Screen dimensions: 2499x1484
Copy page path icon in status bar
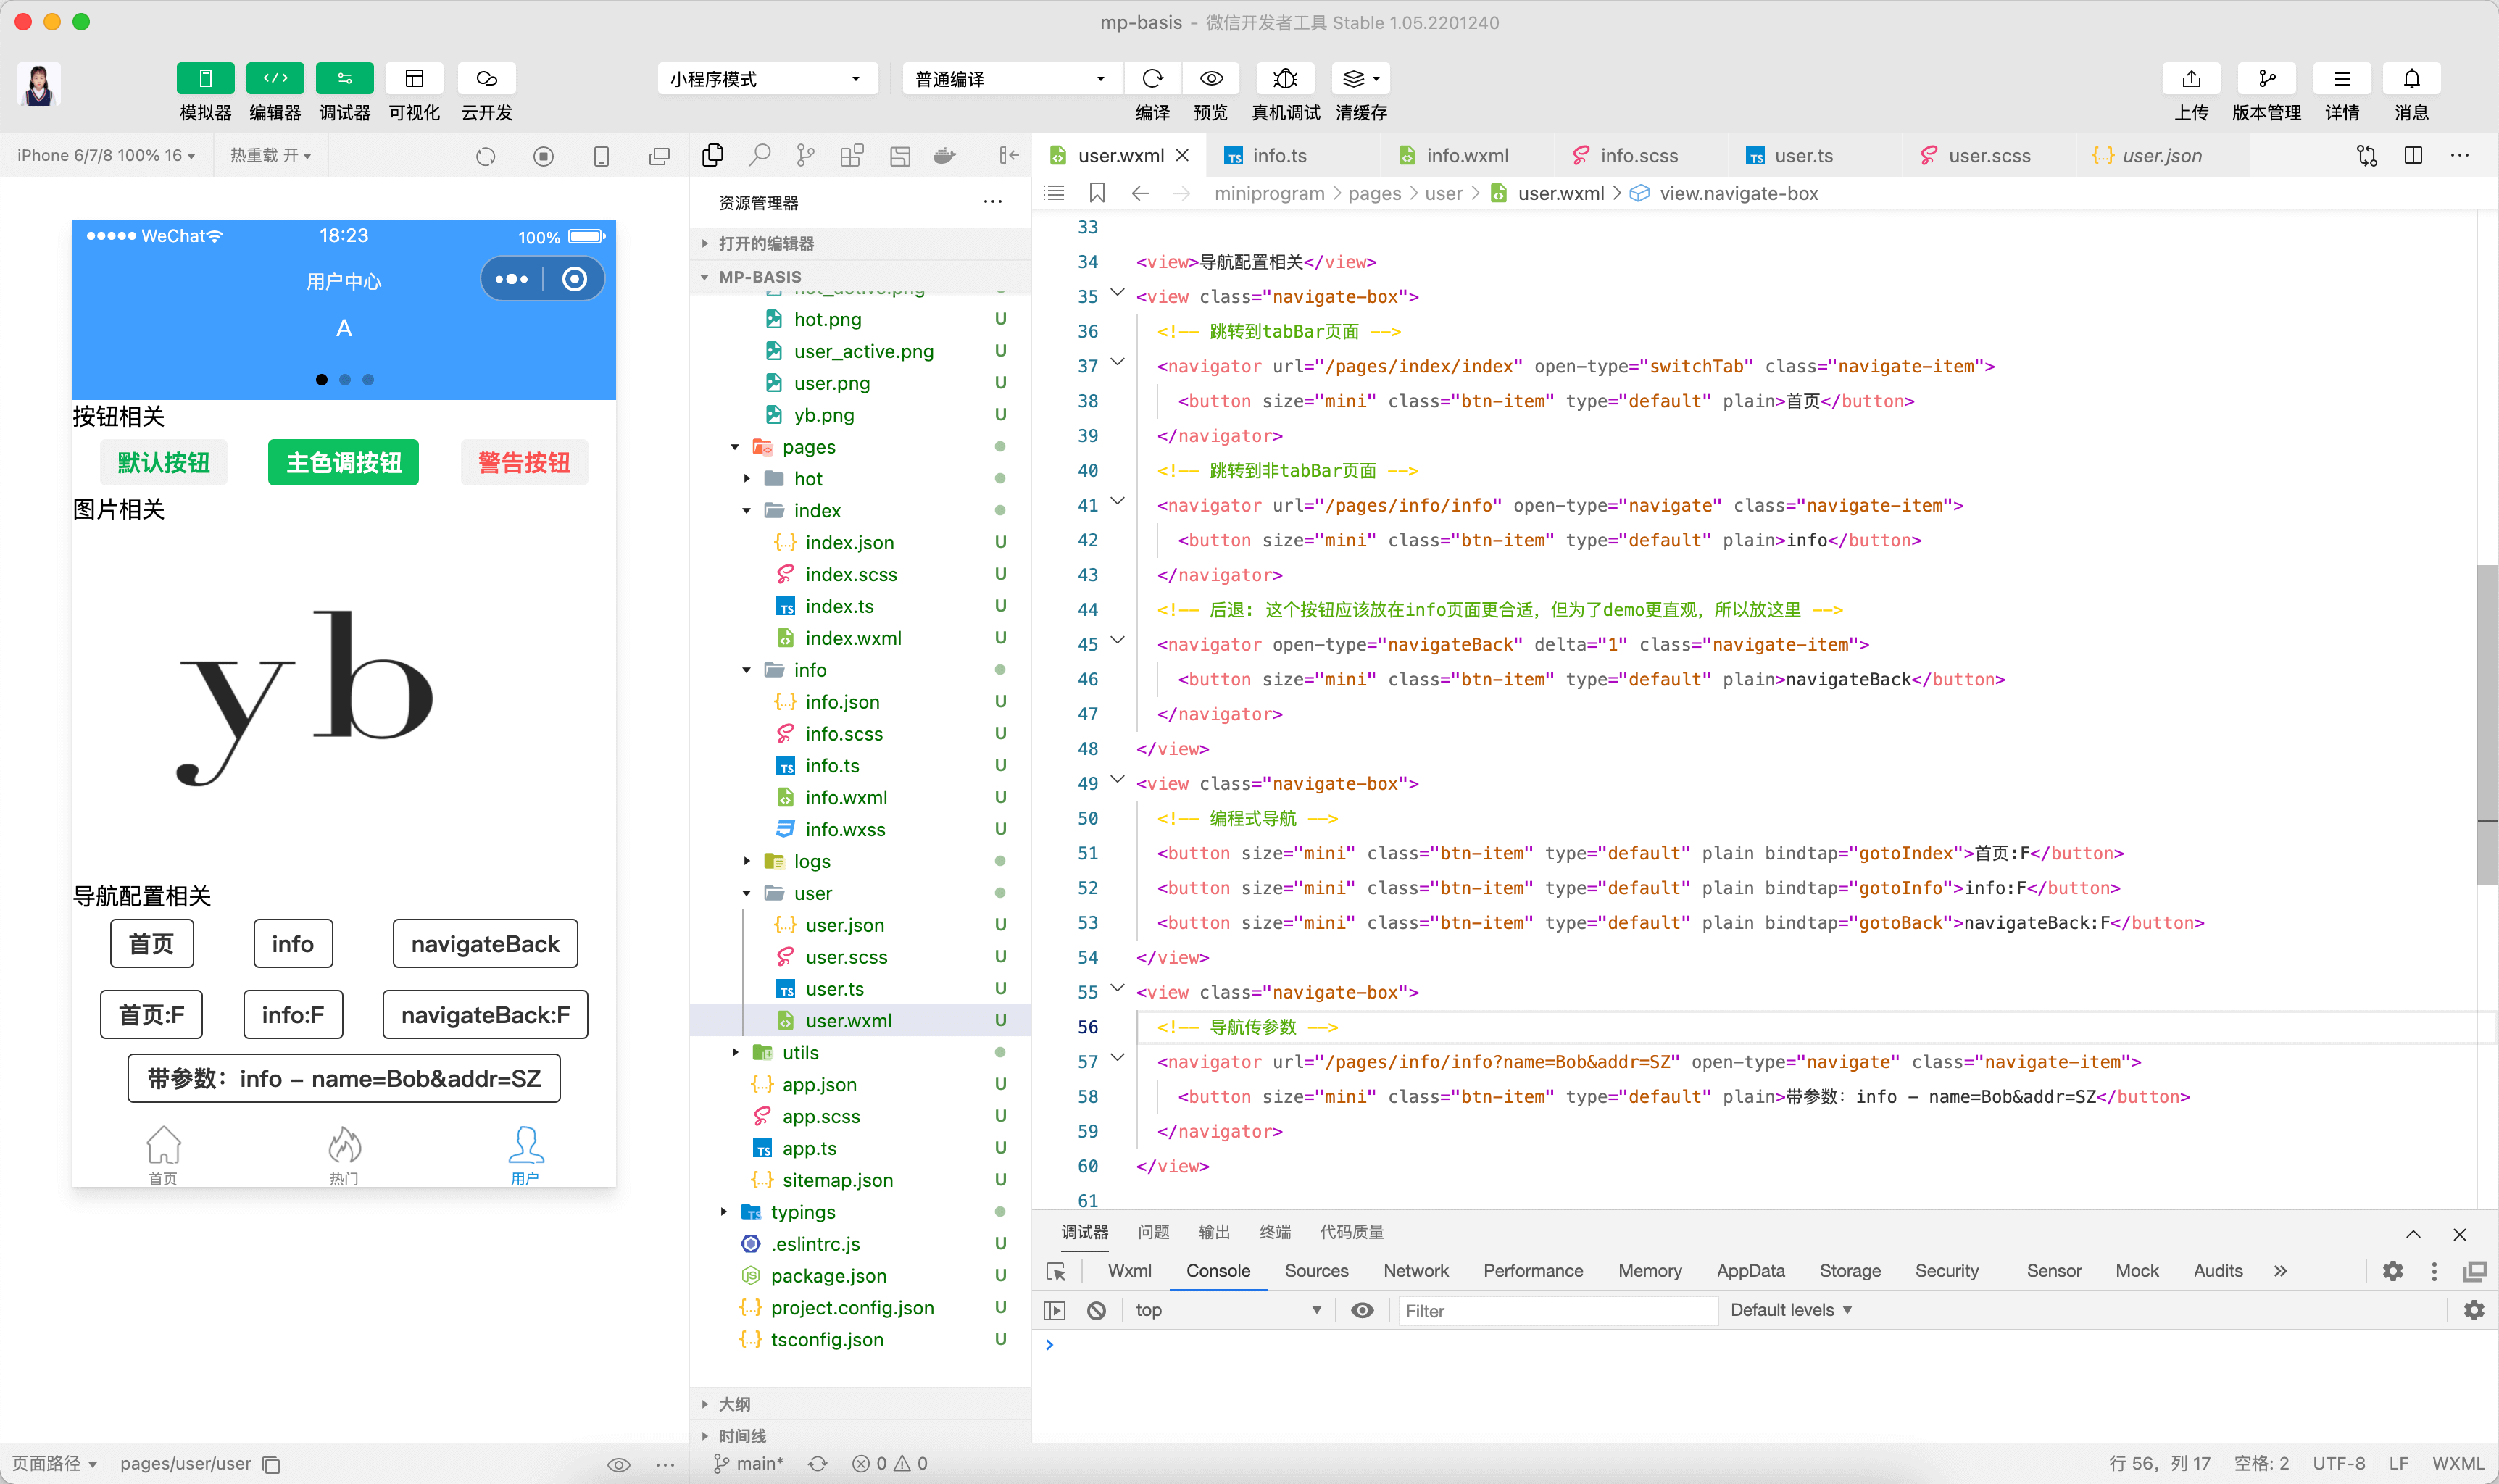(271, 1465)
